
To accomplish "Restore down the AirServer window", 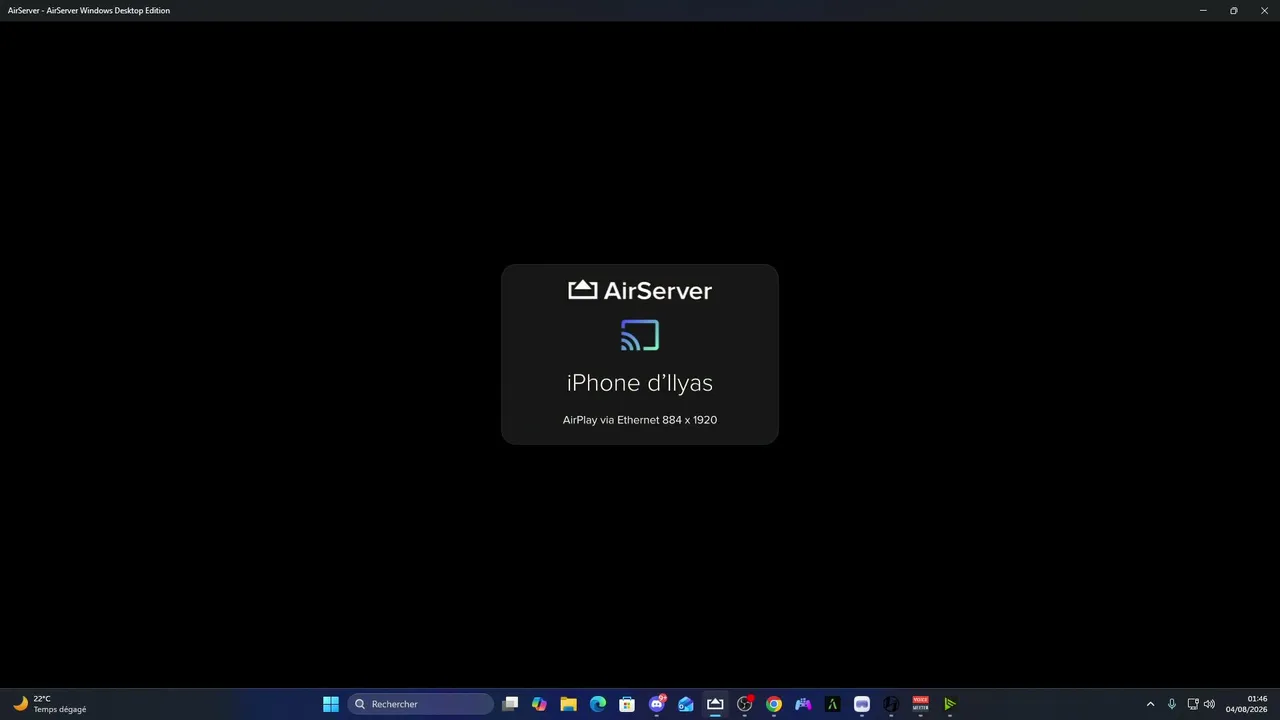I will [1234, 10].
